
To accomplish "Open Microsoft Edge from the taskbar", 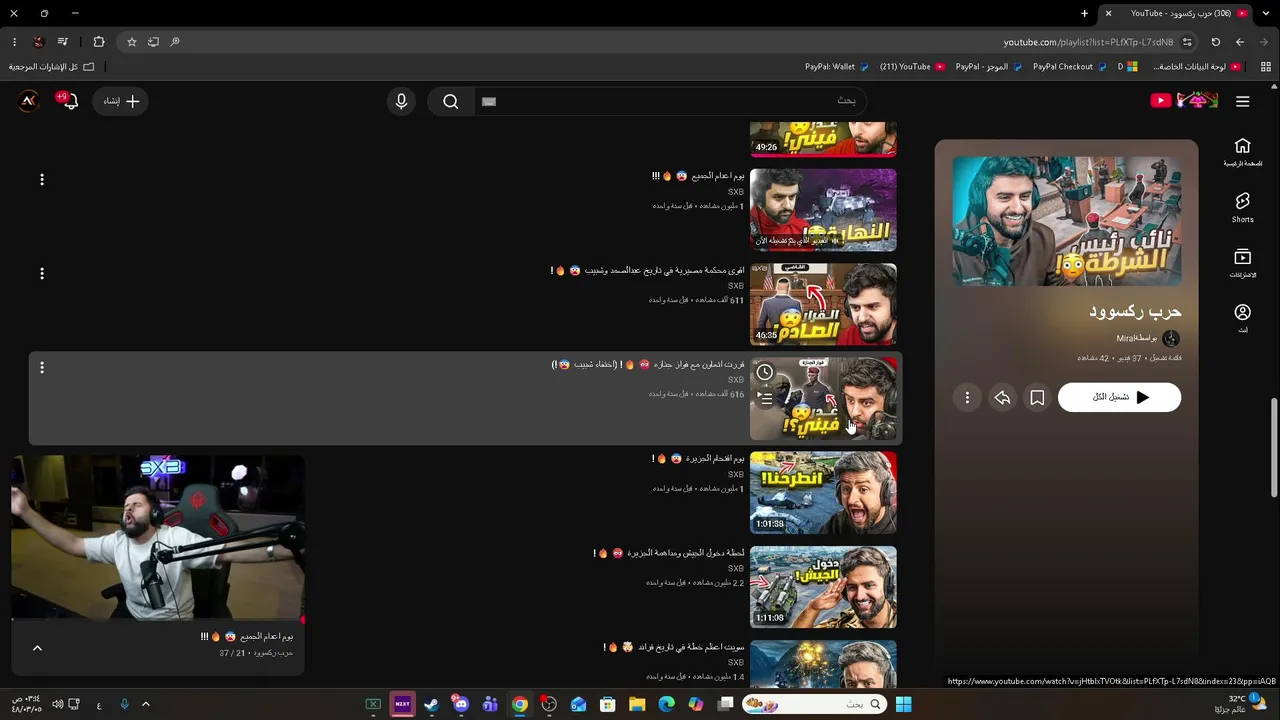I will click(x=666, y=704).
